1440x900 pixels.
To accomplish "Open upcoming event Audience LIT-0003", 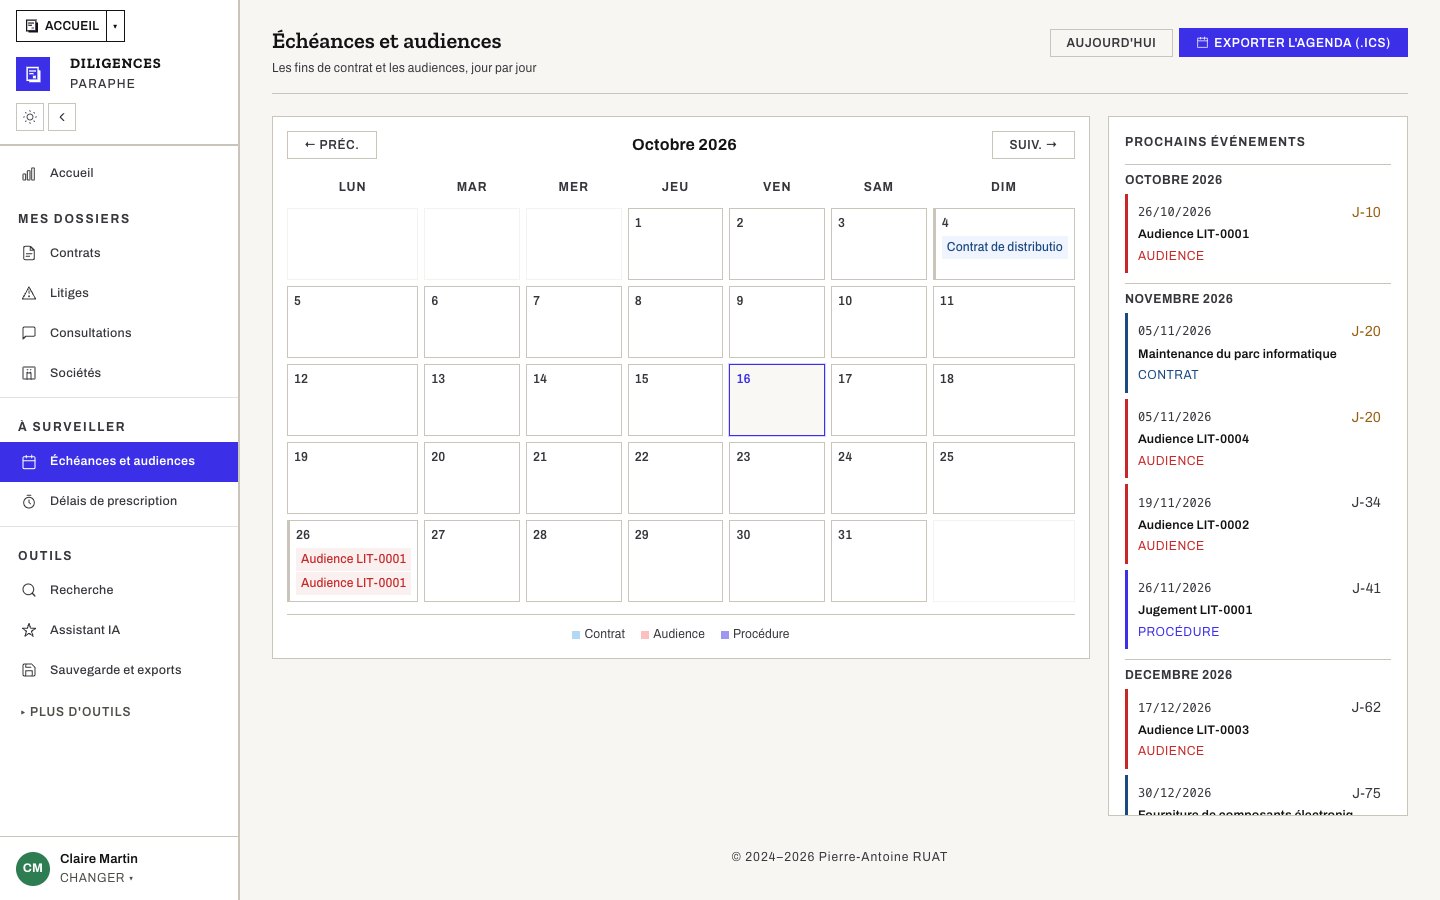I will click(1258, 729).
